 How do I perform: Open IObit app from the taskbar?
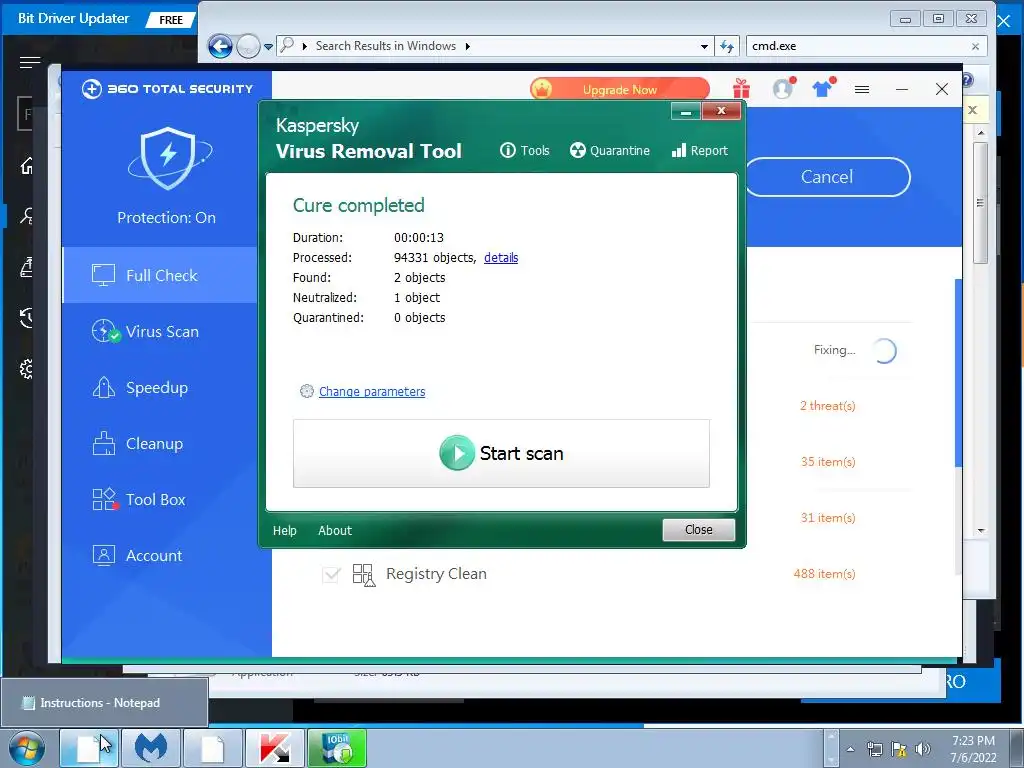(337, 748)
